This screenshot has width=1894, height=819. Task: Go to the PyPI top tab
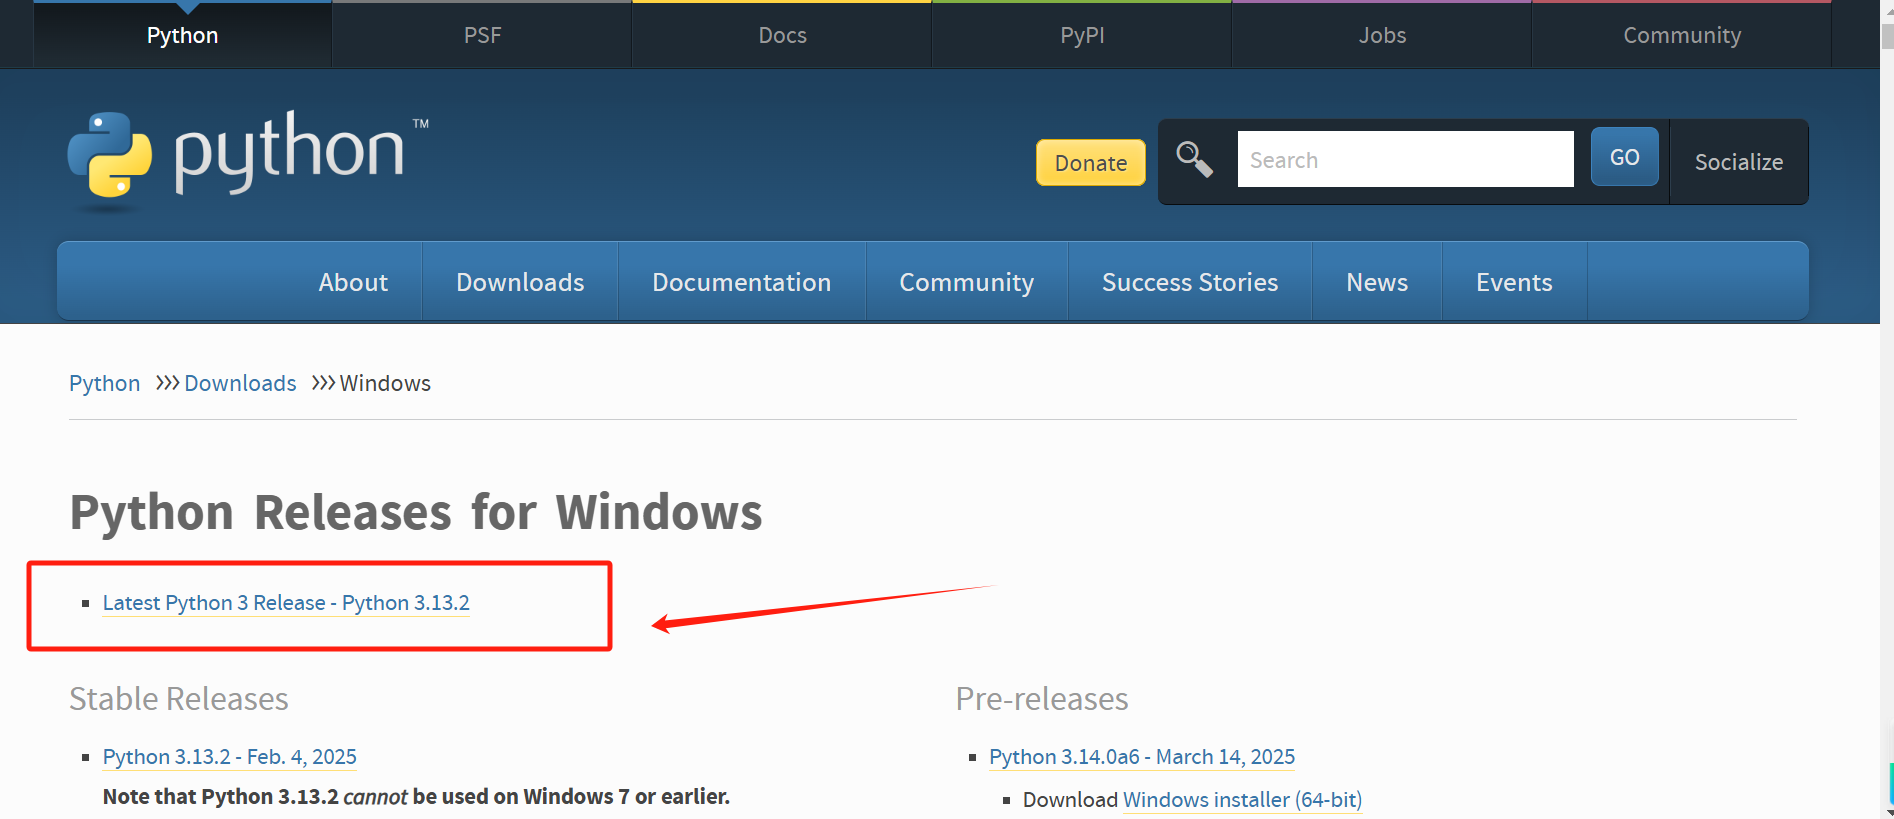click(1082, 35)
